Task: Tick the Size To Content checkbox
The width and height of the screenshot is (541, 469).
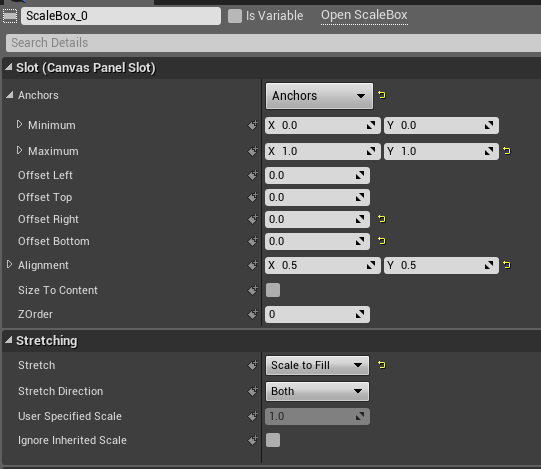Action: point(273,290)
